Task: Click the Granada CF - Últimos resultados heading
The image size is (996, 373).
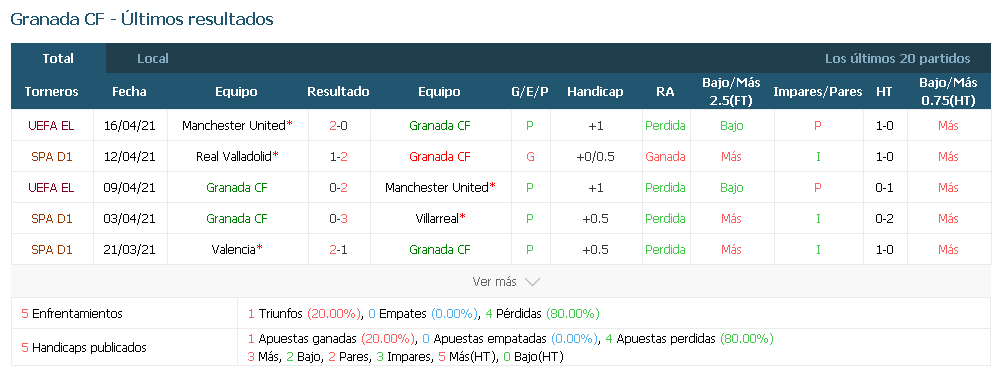Action: pos(142,19)
